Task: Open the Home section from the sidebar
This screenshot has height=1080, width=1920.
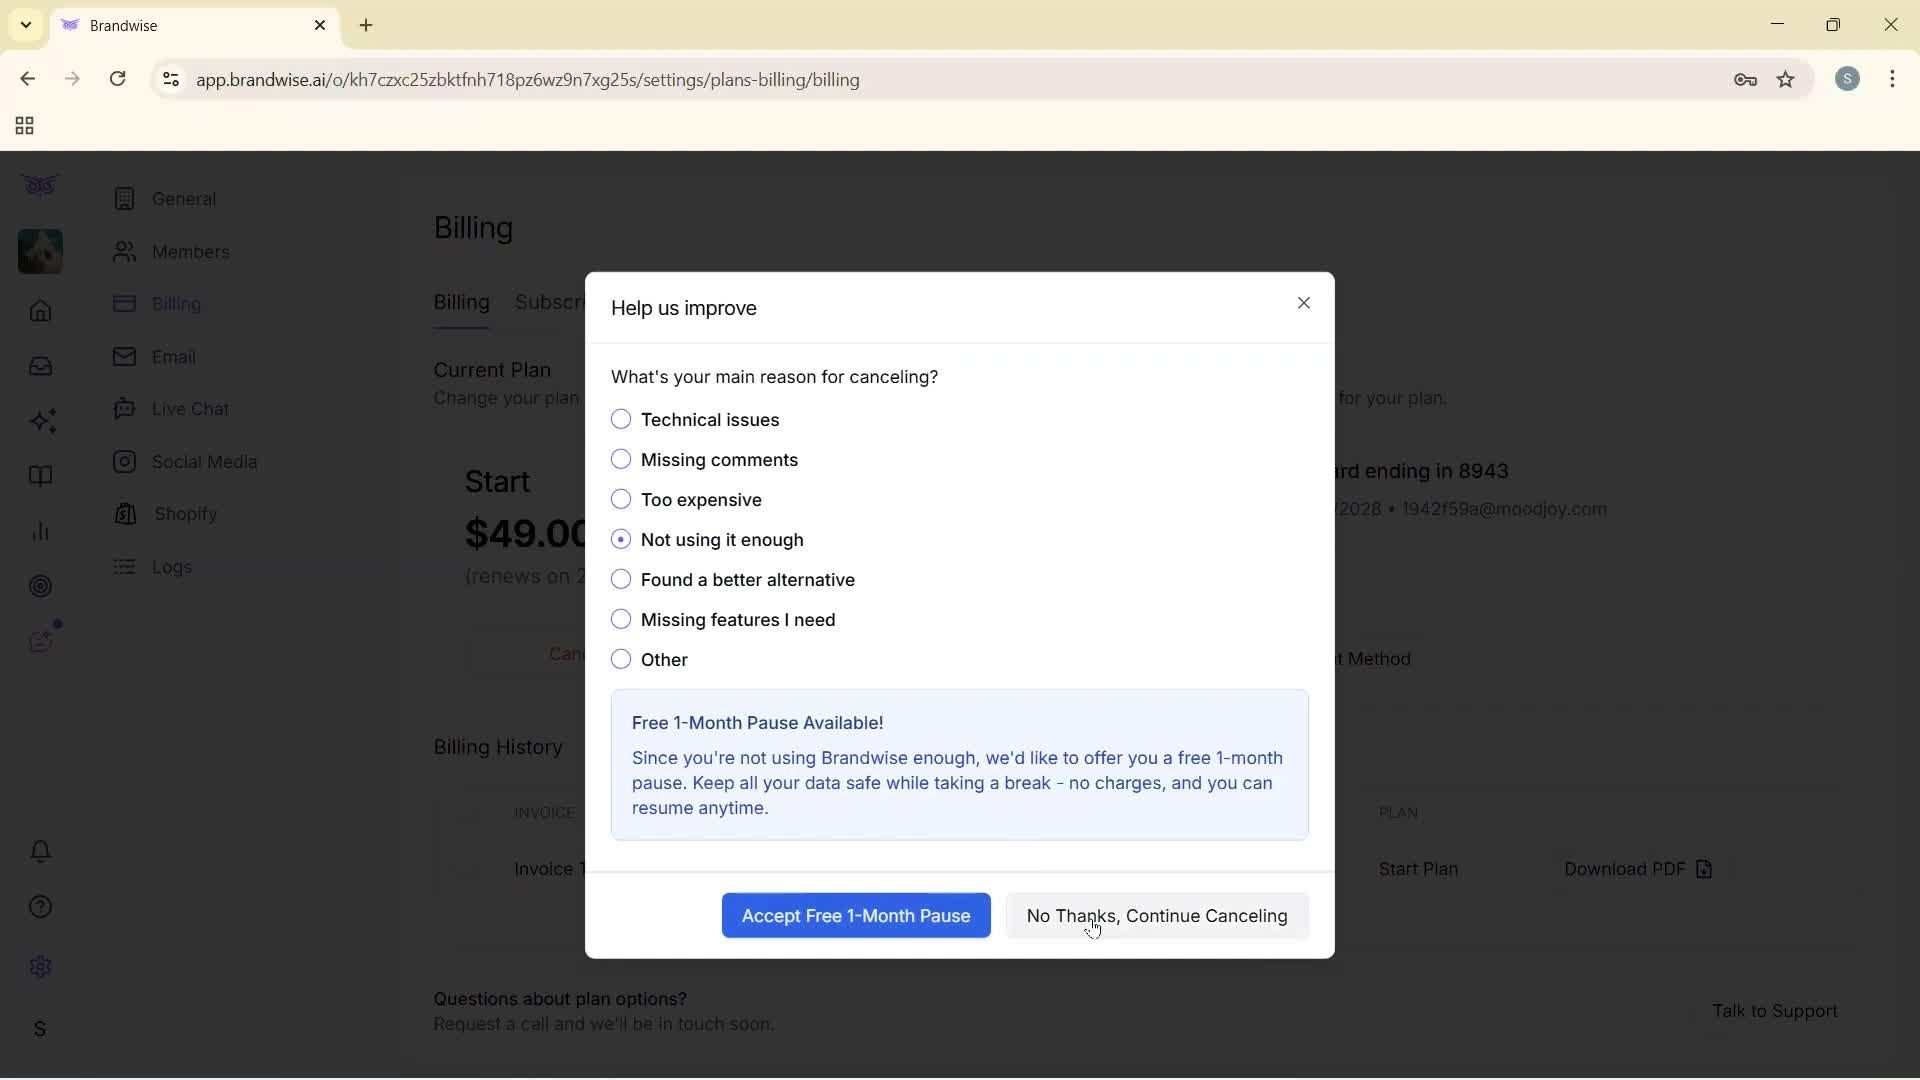Action: [40, 312]
